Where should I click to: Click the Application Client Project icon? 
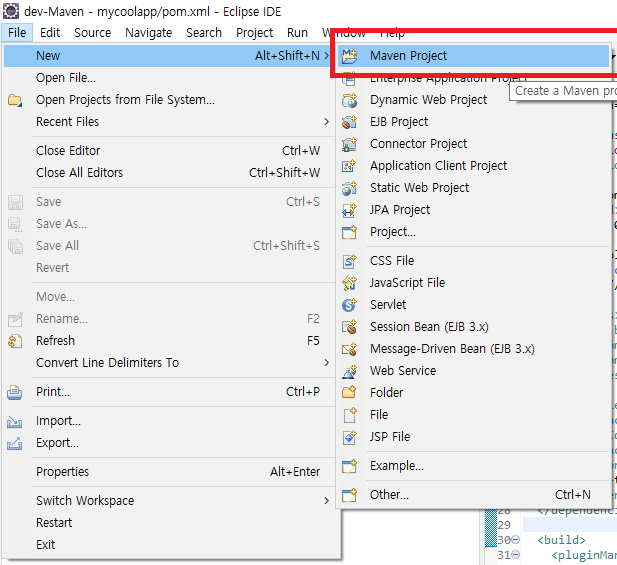(349, 166)
